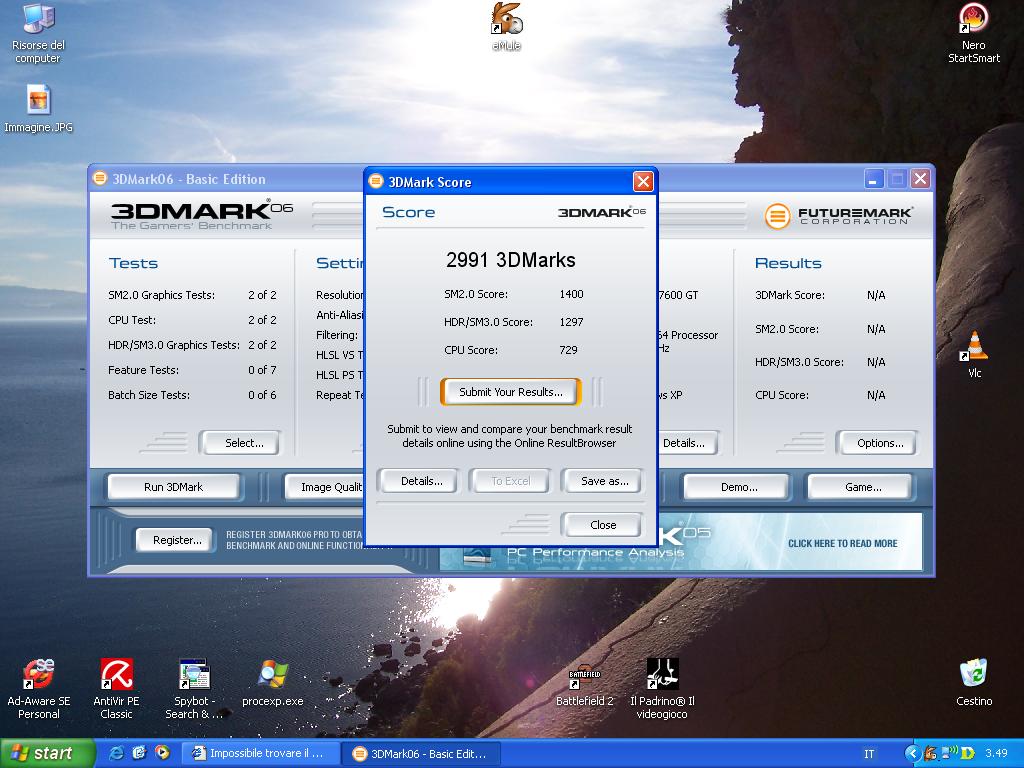Open the Spybot Search & Destroy shortcut

pyautogui.click(x=194, y=688)
